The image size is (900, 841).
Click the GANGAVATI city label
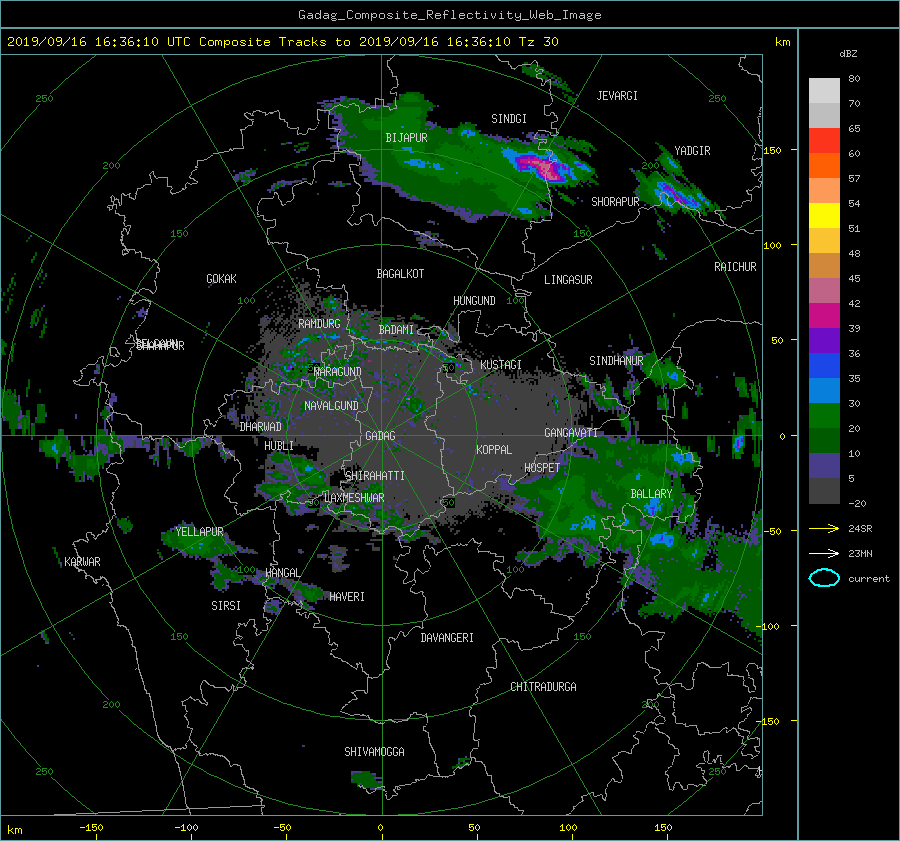(571, 433)
